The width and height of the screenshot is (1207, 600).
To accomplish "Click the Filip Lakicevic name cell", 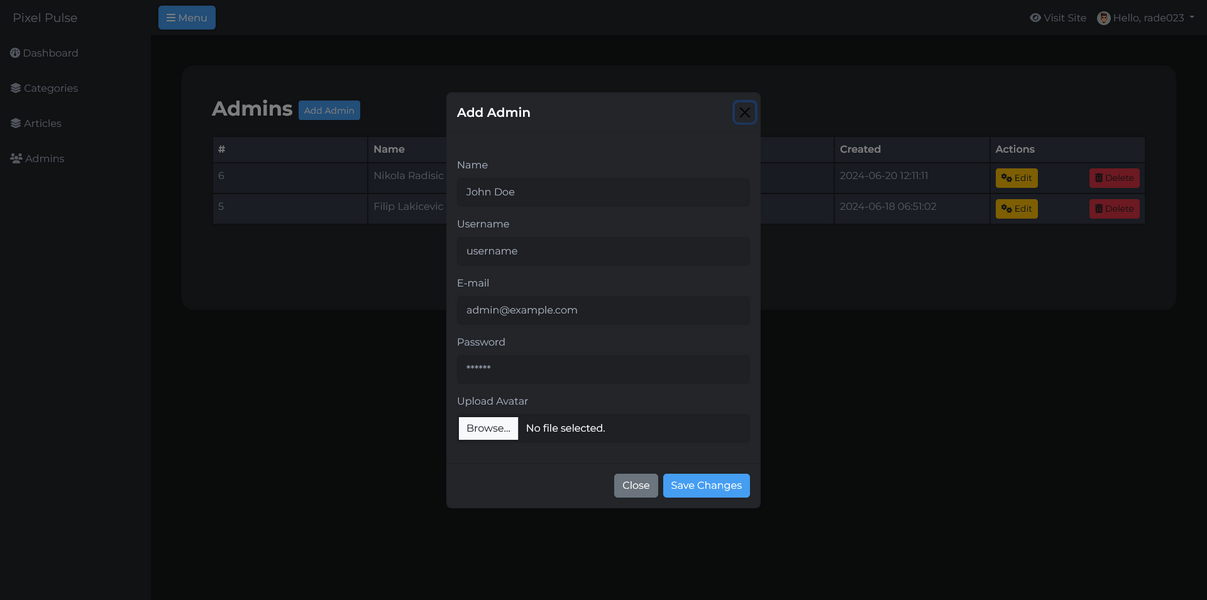I will coord(408,207).
